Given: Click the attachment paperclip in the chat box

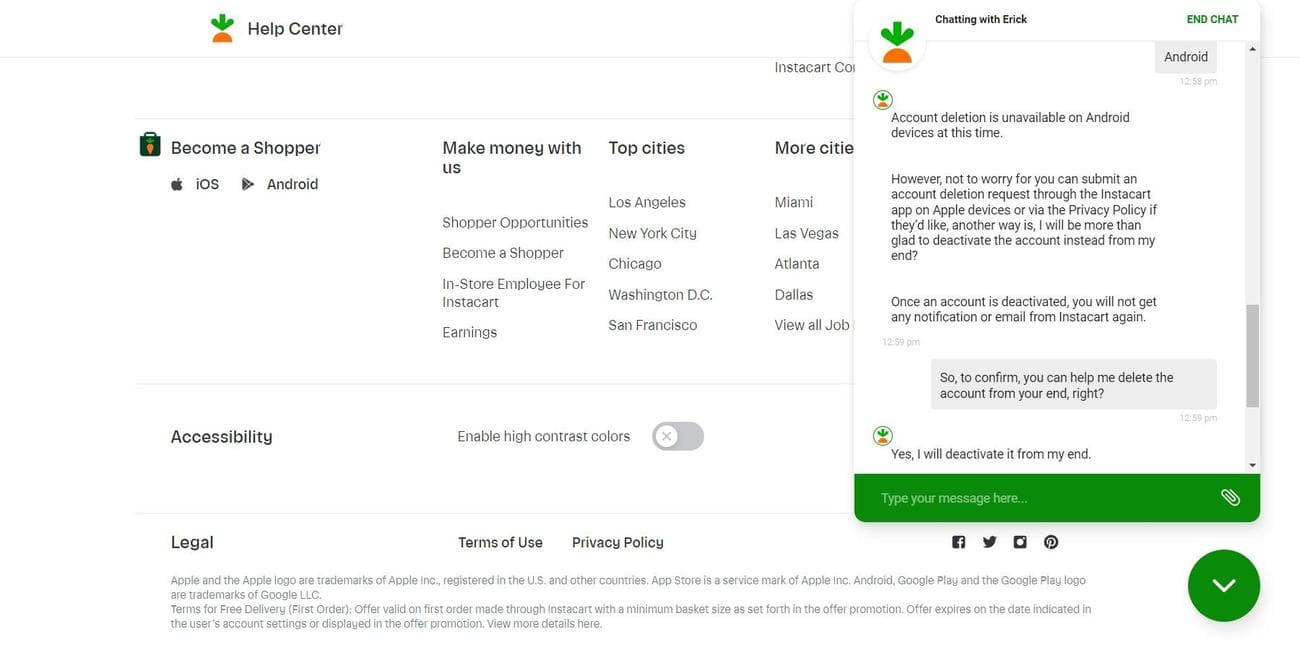Looking at the screenshot, I should point(1230,497).
